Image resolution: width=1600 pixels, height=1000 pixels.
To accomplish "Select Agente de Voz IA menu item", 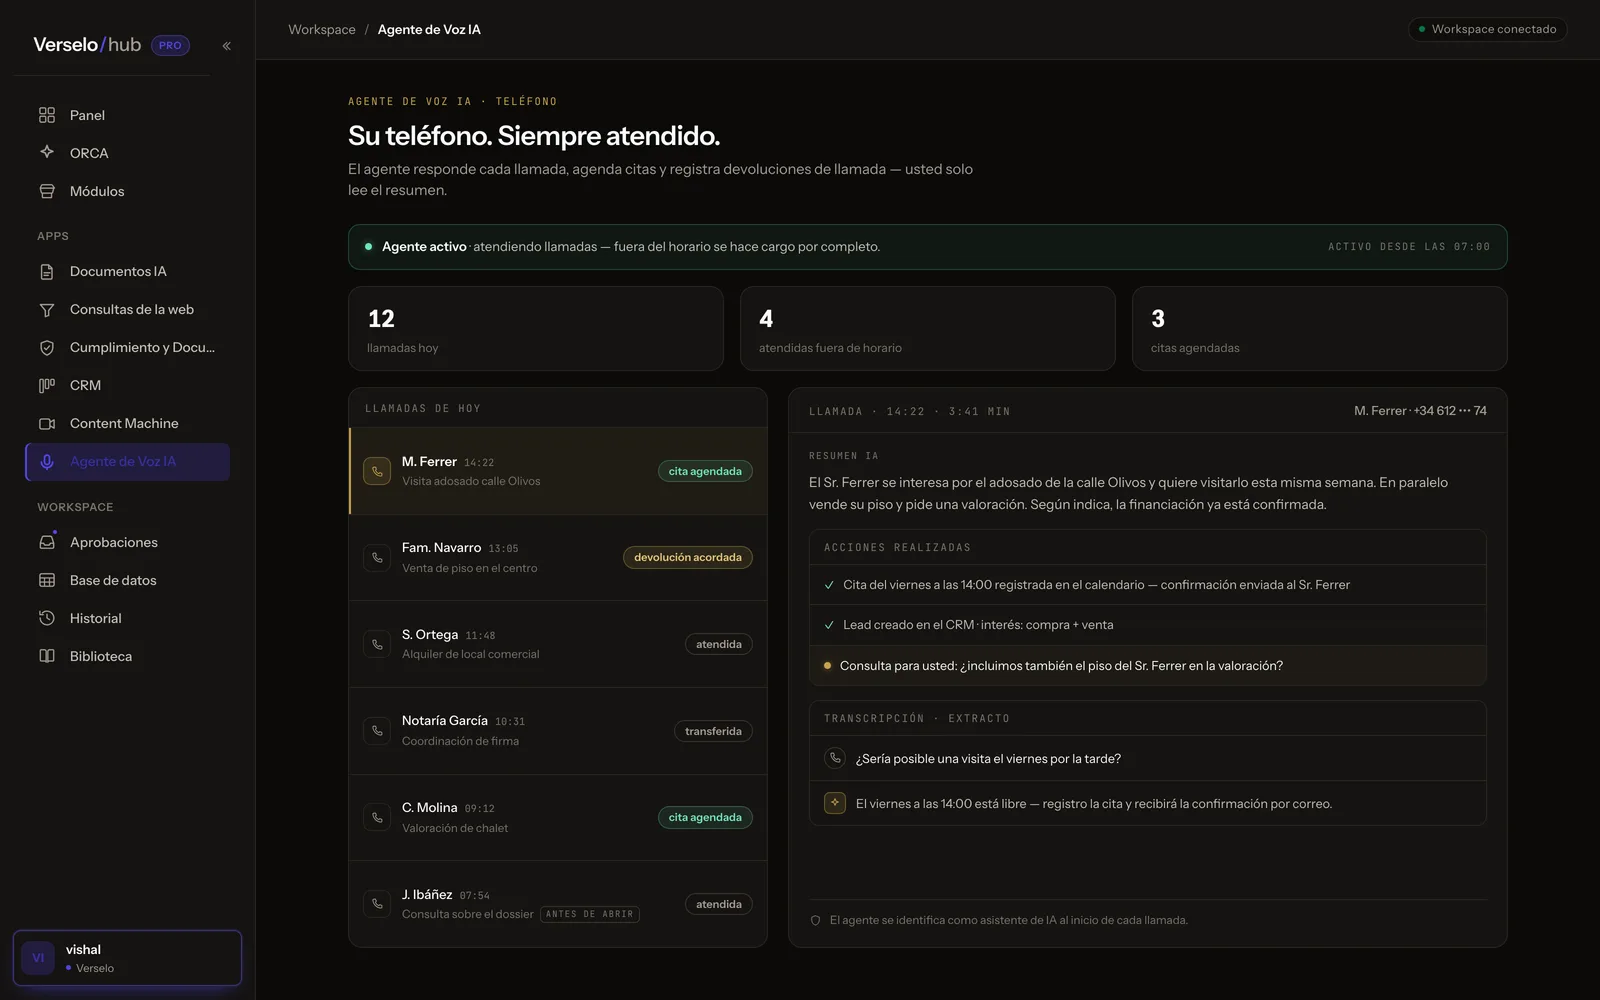I will coord(128,462).
